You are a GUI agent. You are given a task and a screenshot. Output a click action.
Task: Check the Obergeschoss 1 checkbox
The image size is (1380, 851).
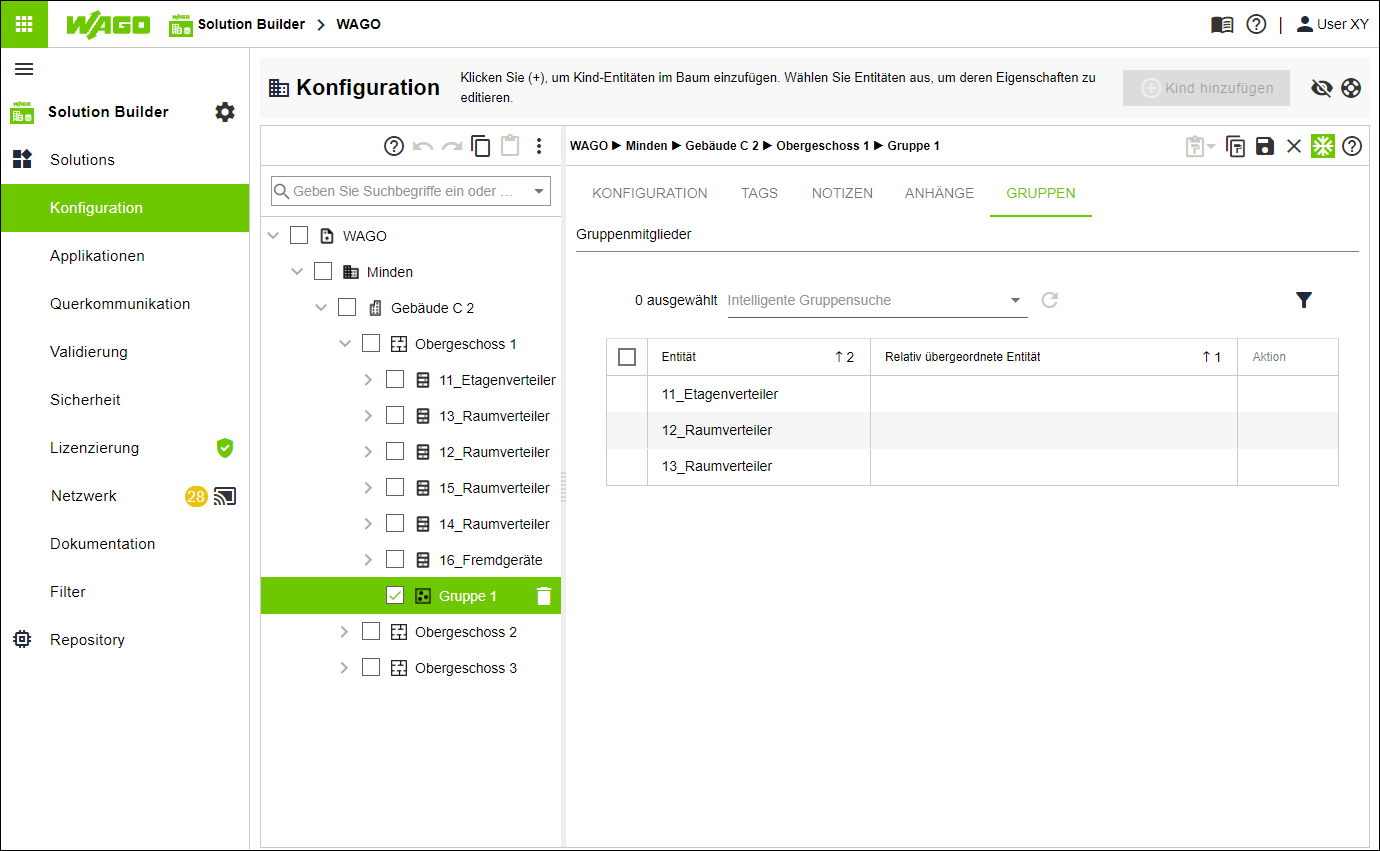[x=370, y=344]
